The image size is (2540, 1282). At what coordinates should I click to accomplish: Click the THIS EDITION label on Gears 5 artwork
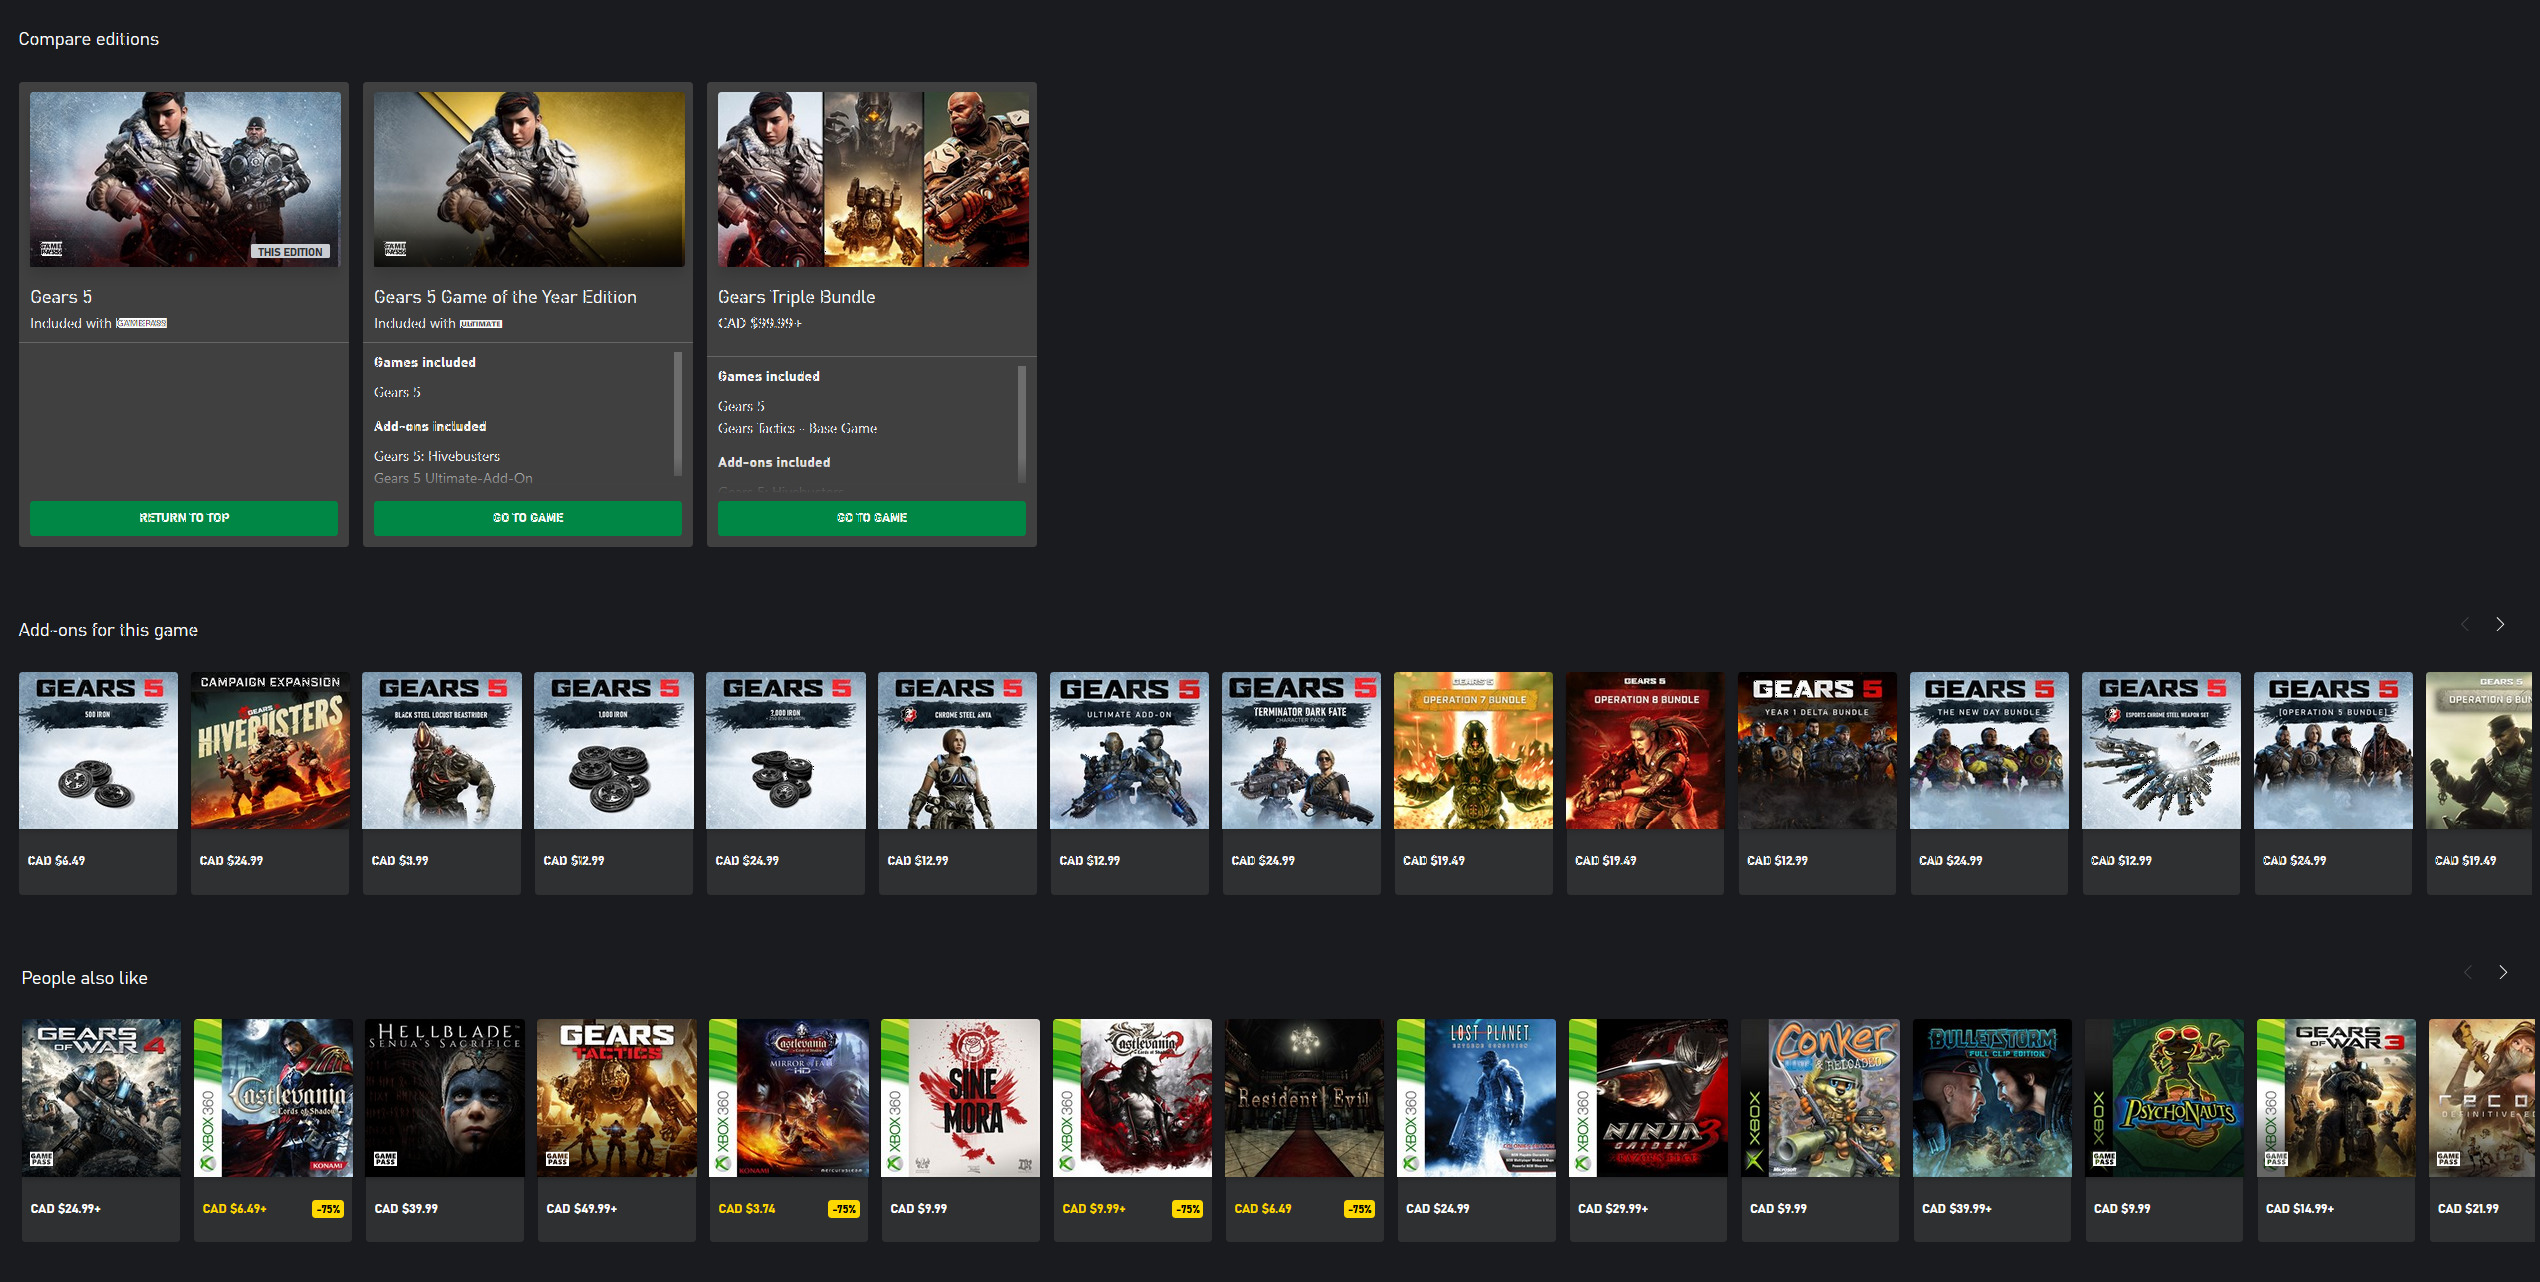tap(290, 252)
